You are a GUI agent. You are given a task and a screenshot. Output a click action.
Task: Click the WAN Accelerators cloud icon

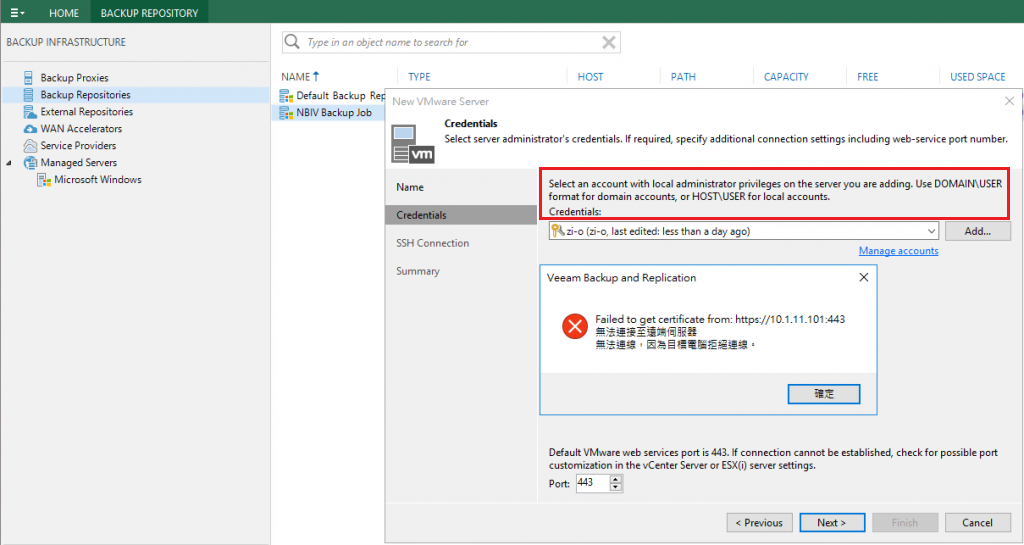tap(30, 129)
